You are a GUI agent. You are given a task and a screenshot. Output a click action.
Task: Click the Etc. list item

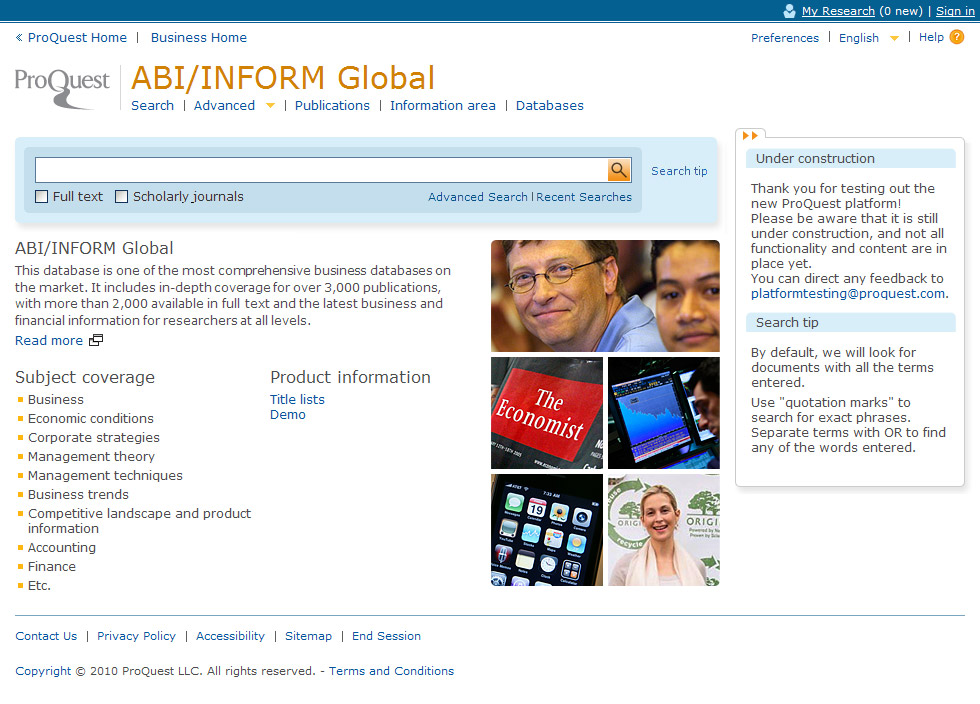pos(39,586)
